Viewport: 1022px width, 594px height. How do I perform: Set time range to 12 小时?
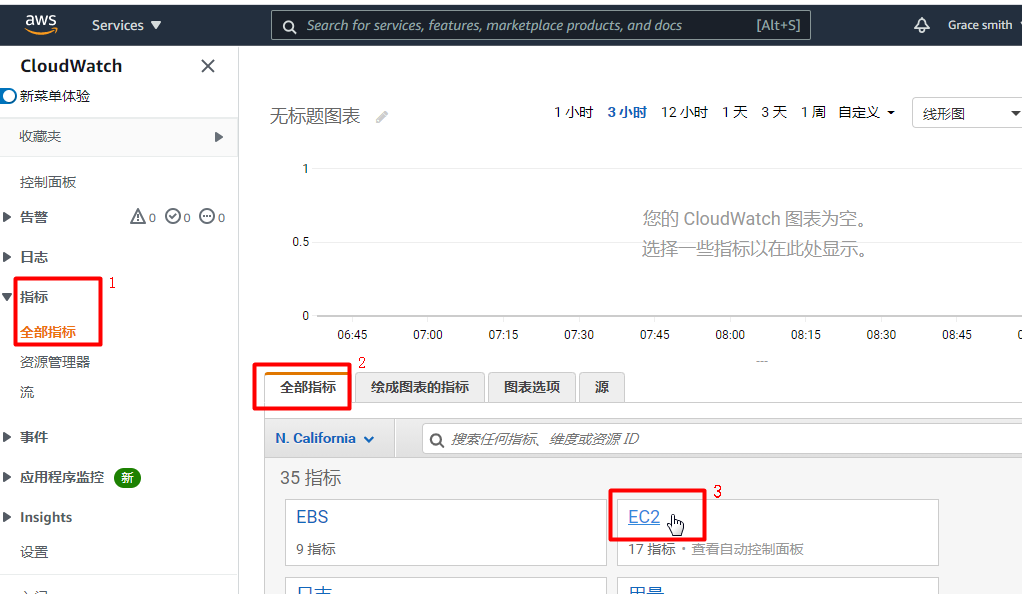[x=684, y=112]
